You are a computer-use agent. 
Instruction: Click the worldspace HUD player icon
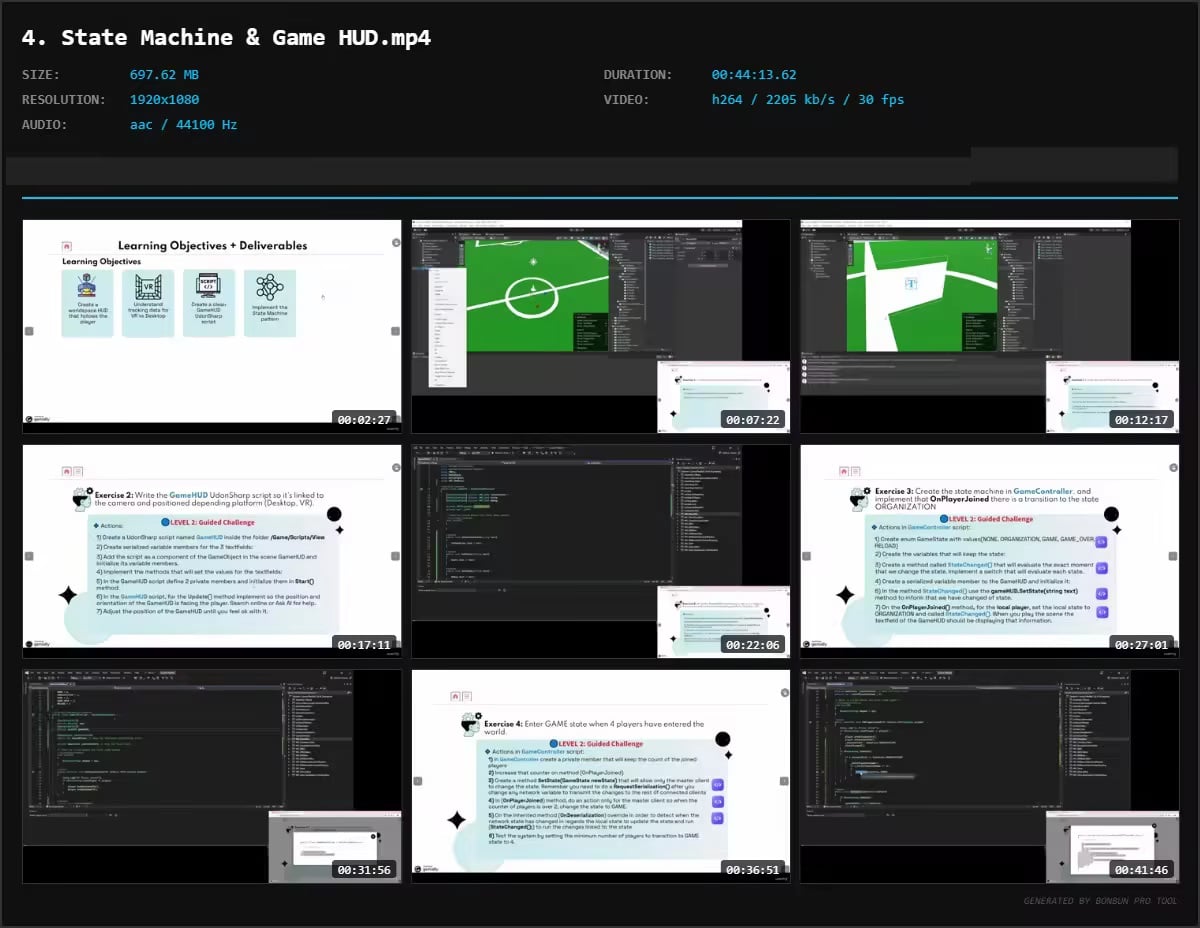(87, 287)
